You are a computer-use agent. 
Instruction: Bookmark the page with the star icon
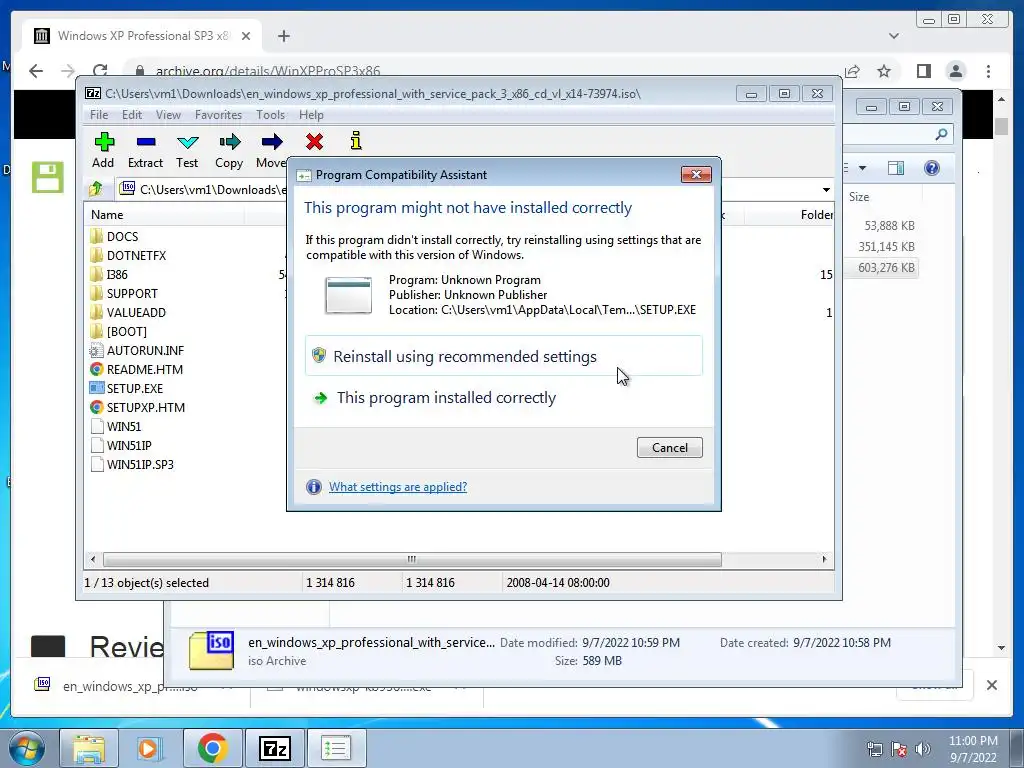click(884, 71)
